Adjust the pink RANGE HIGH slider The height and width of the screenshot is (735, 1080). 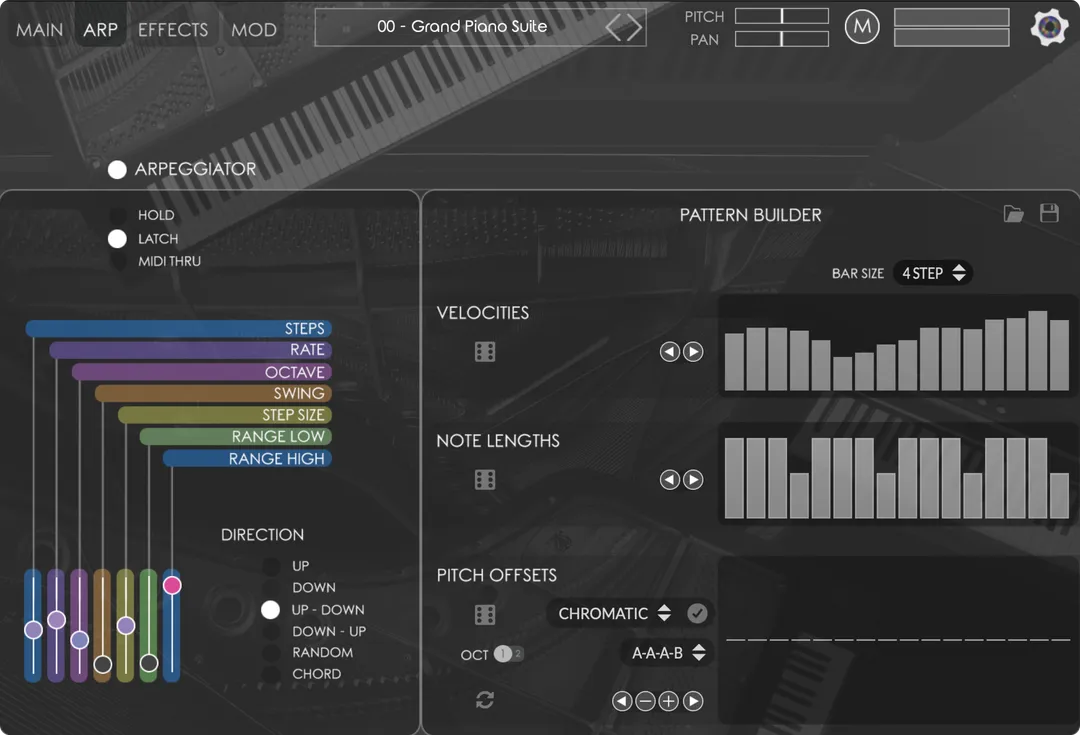tap(172, 586)
